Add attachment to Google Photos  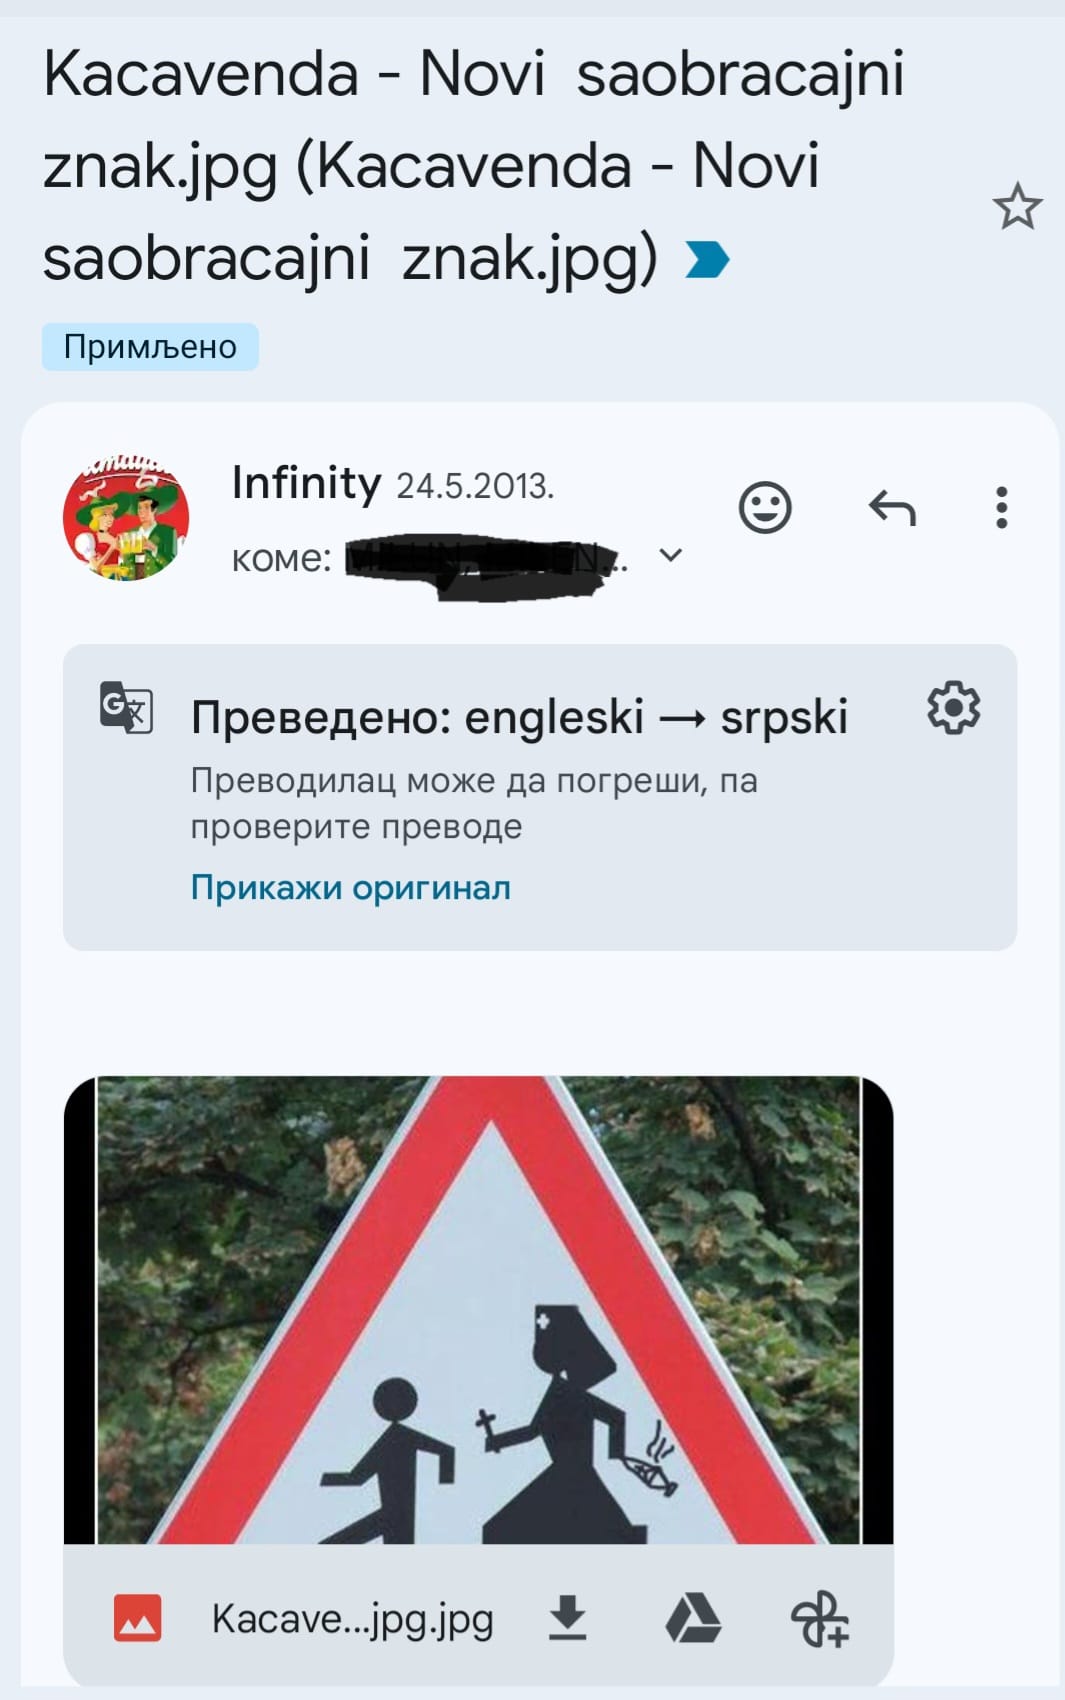tap(820, 1619)
